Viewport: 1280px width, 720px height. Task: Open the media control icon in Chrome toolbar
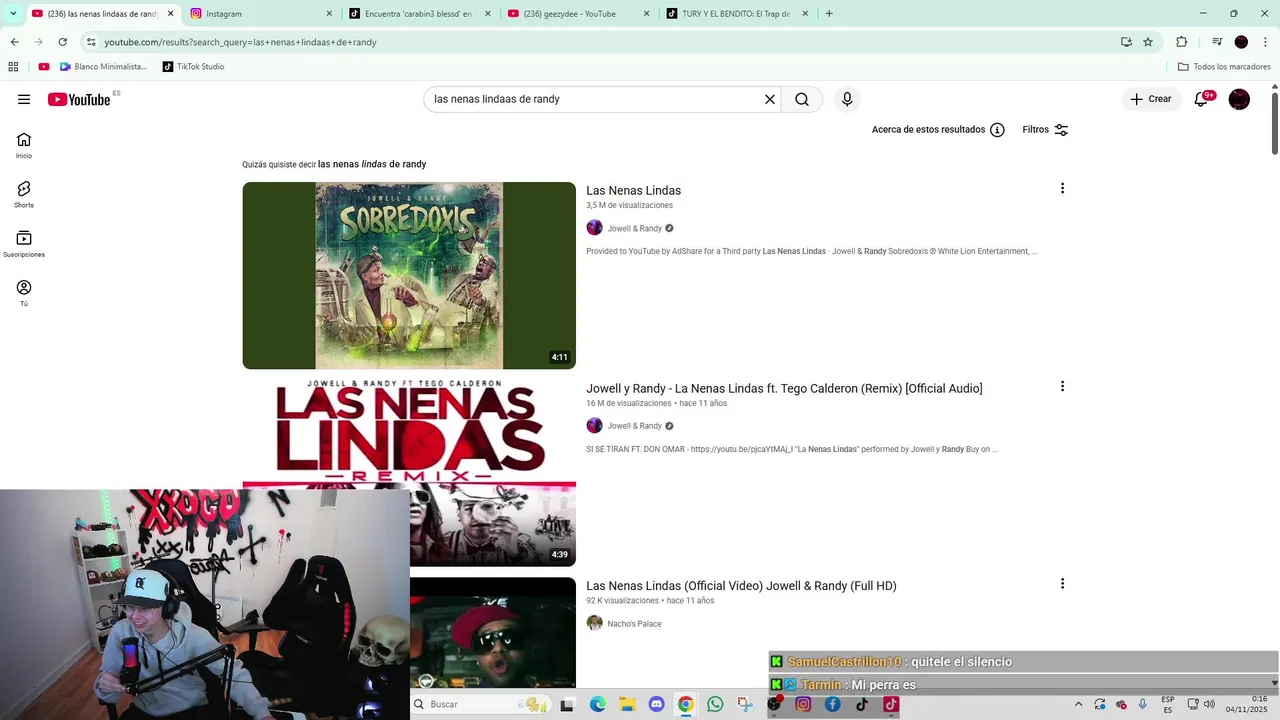tap(1217, 42)
